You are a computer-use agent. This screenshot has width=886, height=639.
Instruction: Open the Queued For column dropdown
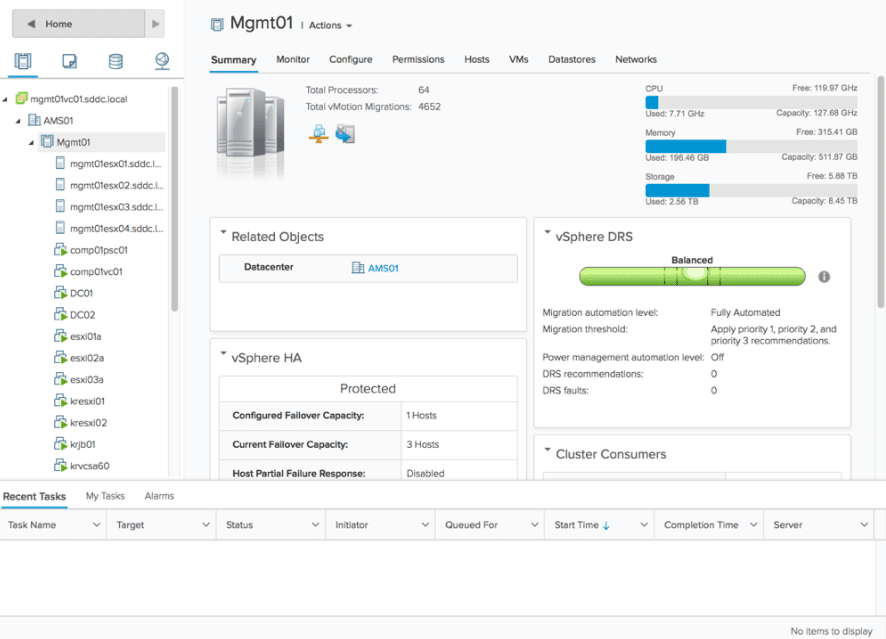[x=535, y=525]
